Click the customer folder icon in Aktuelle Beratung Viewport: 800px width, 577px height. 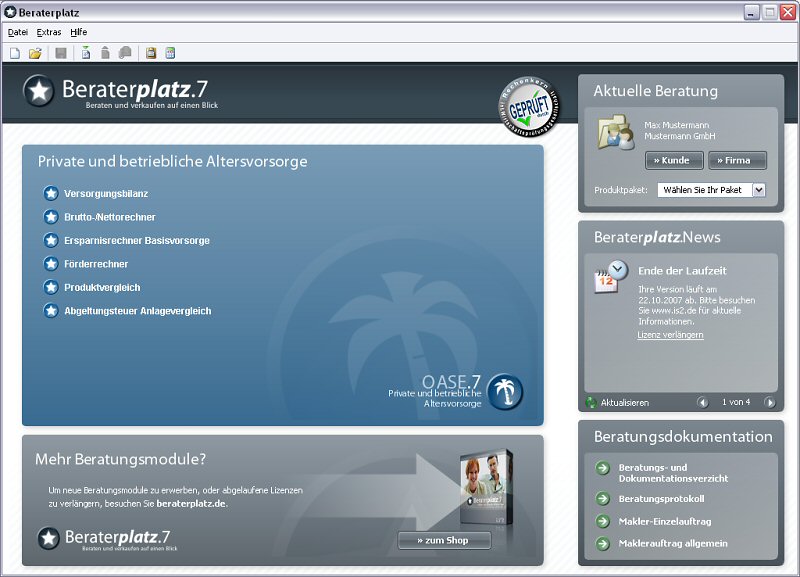[x=616, y=132]
